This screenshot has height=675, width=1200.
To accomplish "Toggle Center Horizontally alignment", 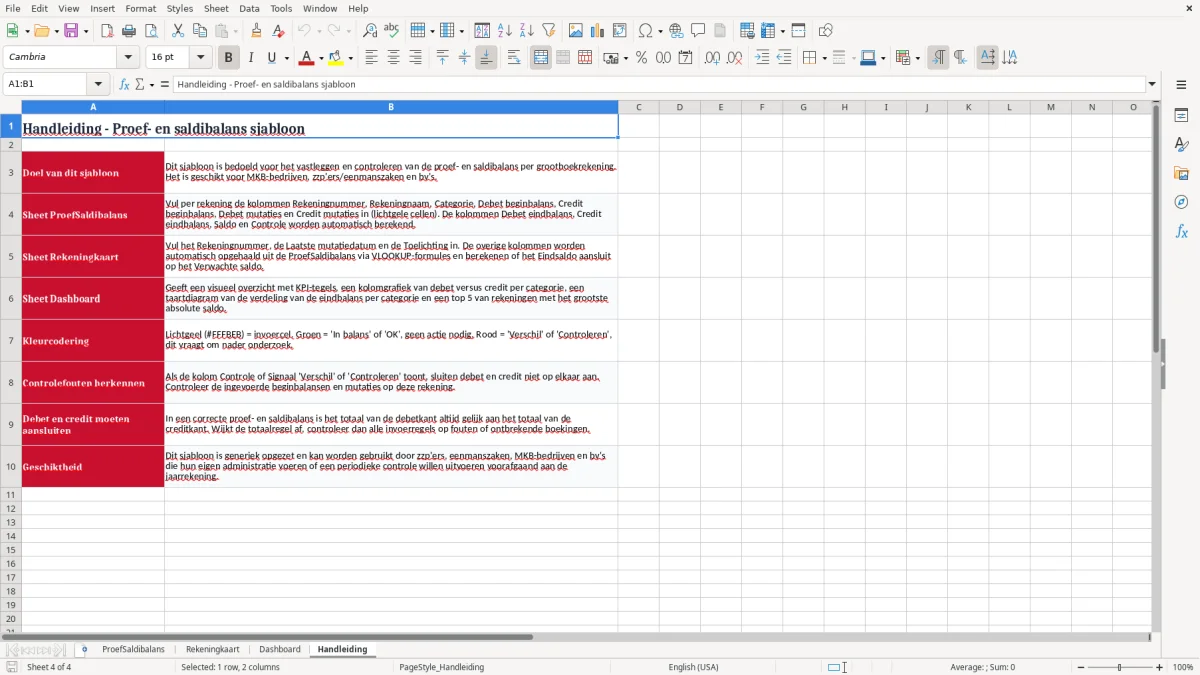I will (x=393, y=58).
